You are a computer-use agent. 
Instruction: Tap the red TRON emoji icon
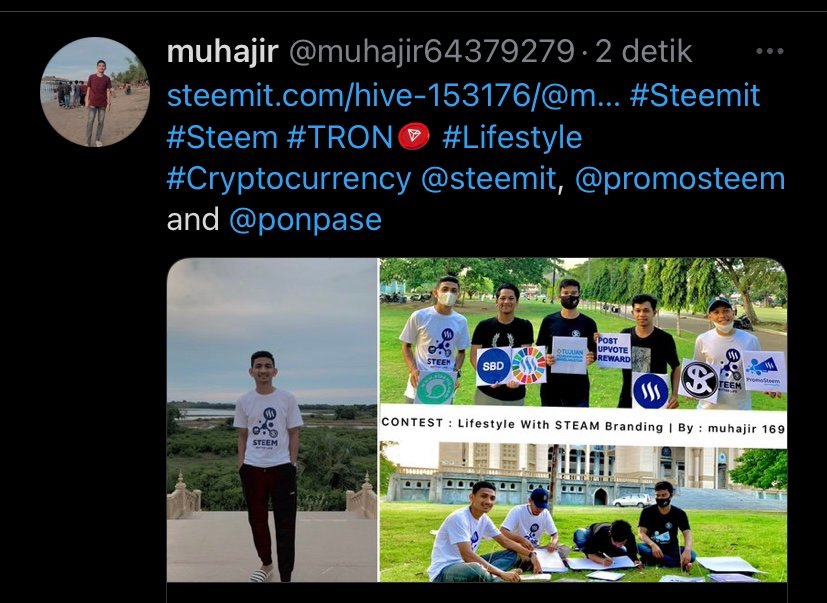pyautogui.click(x=414, y=137)
